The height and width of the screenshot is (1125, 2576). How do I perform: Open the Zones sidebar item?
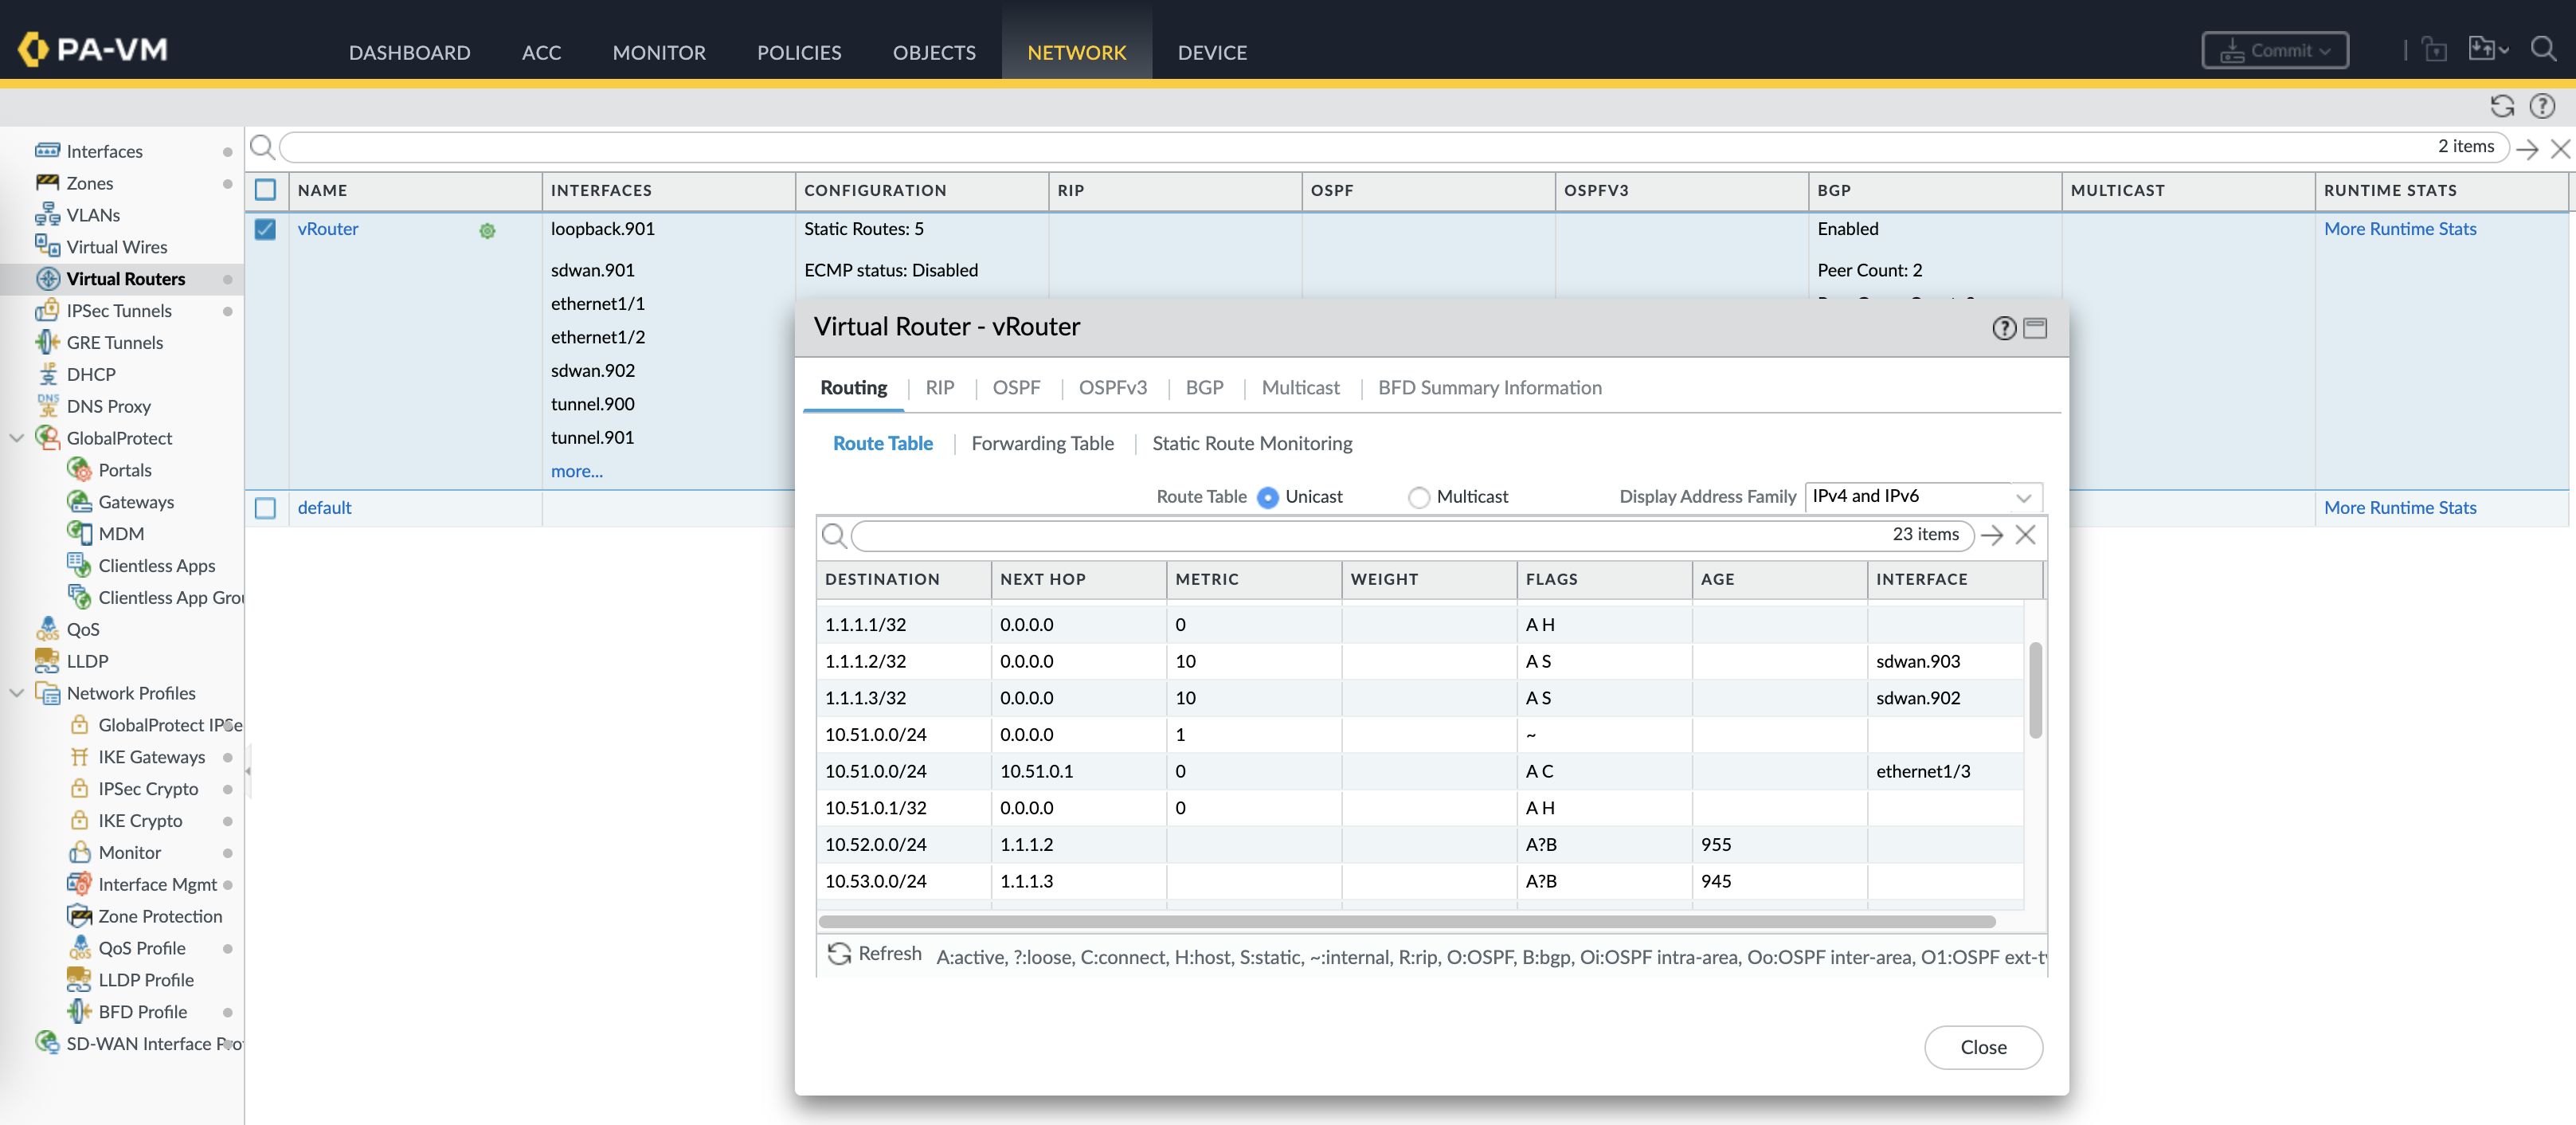pos(90,183)
